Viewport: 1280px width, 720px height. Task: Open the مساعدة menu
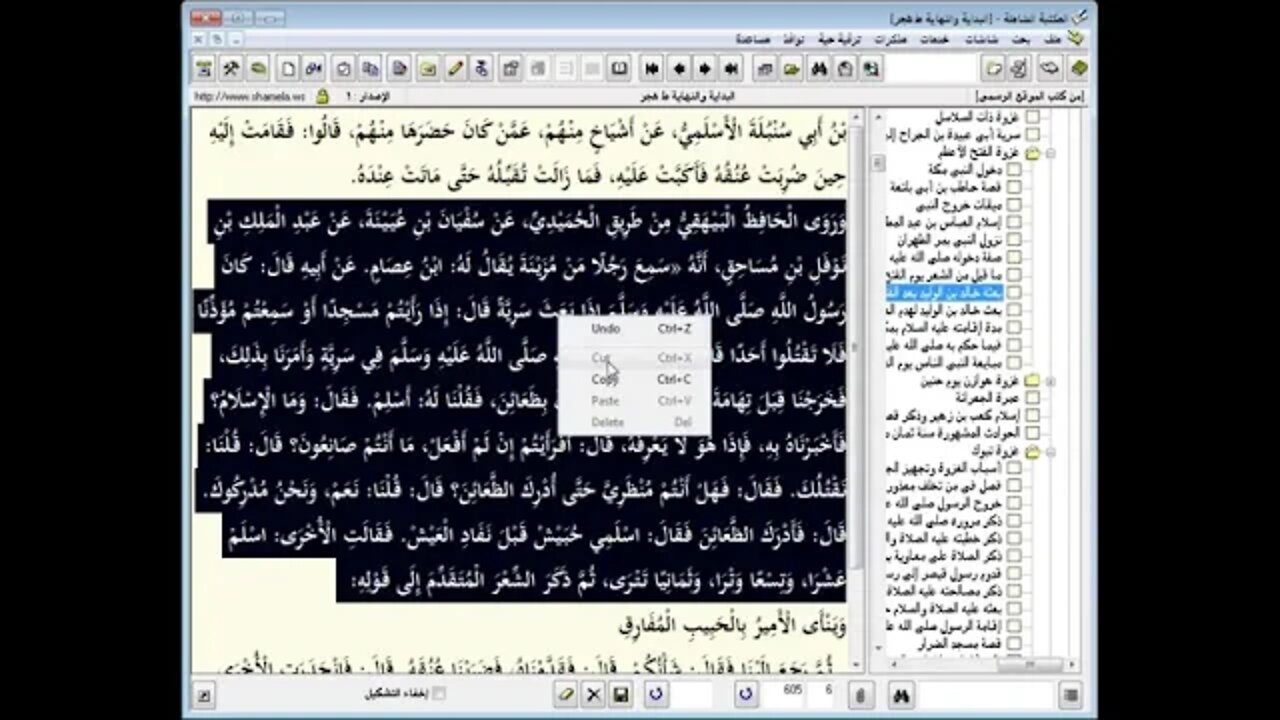point(753,38)
